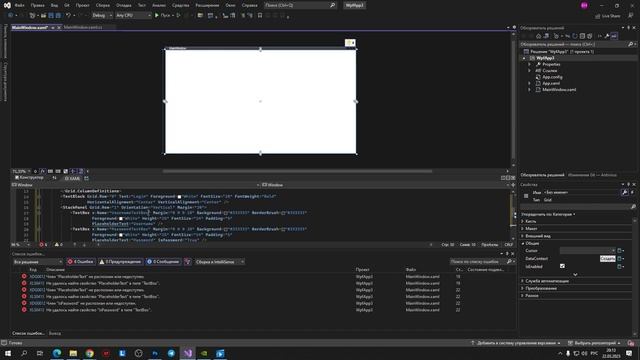Screen dimensions: 640x360
Task: Open the designer zoom percentage dropdown
Action: 21,171
